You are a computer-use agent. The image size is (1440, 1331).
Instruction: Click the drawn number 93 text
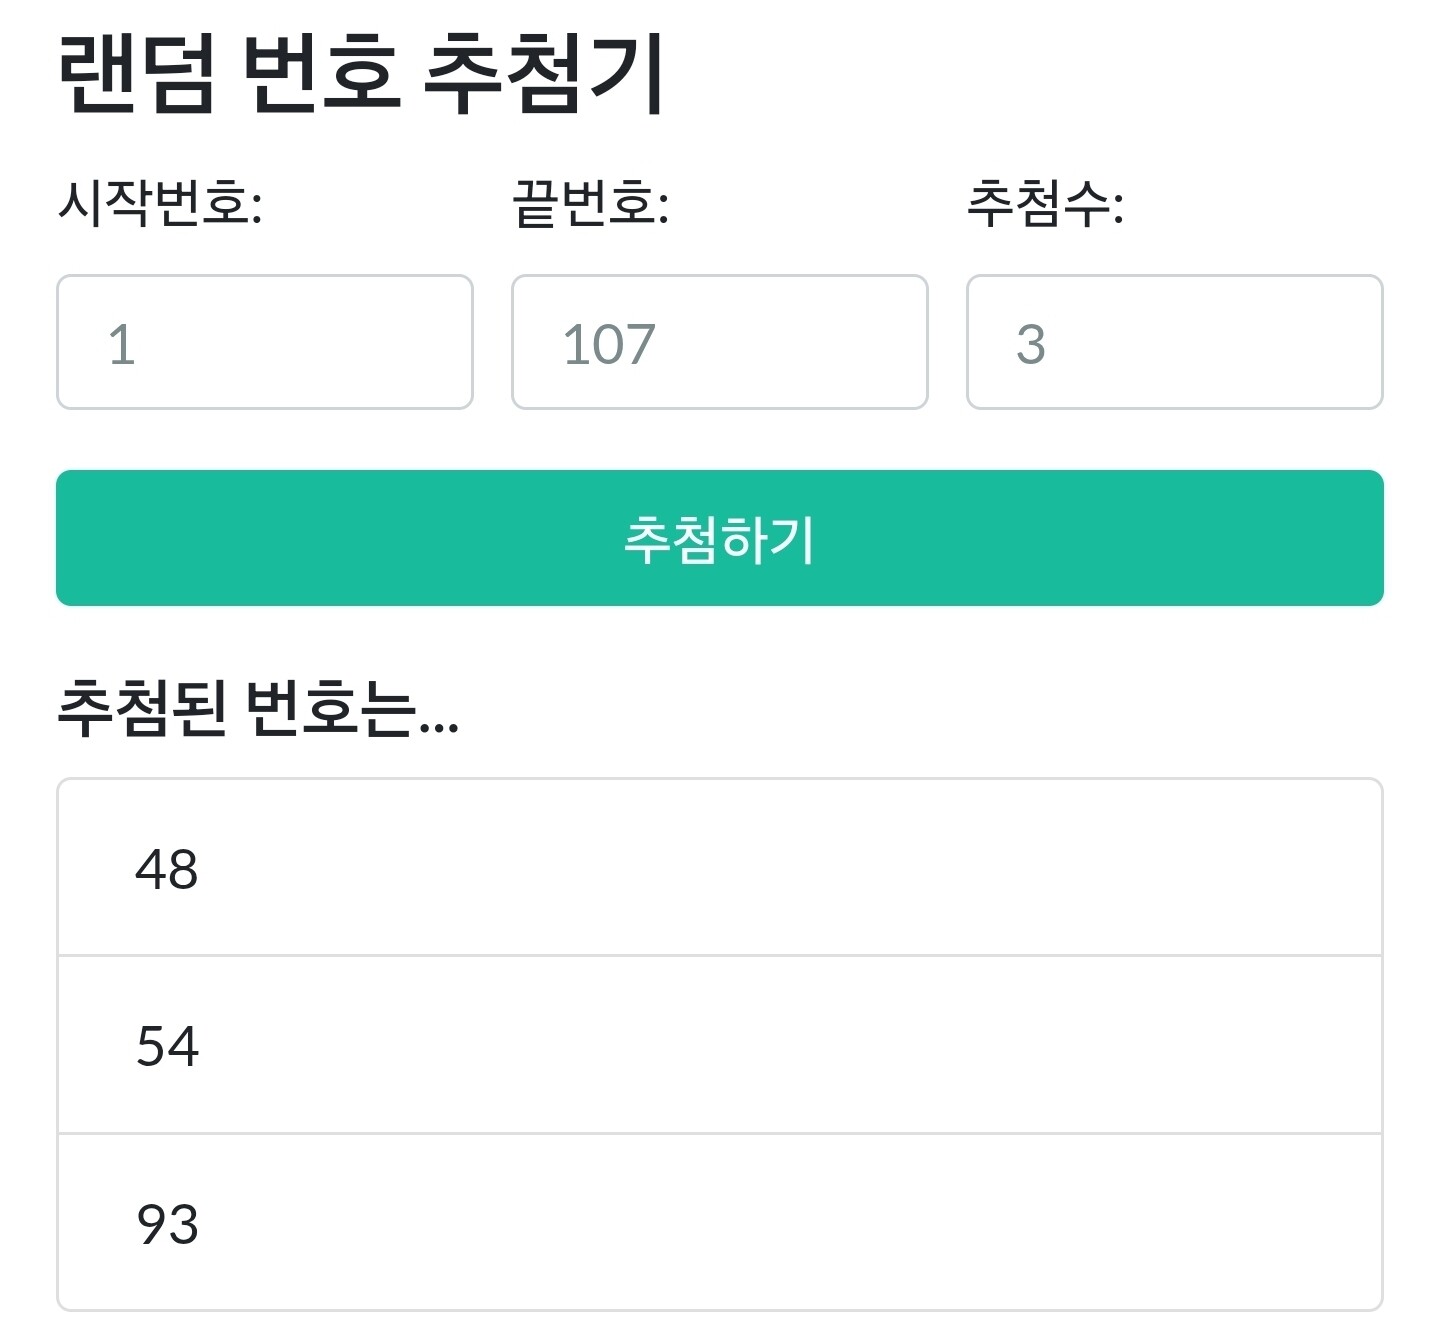pyautogui.click(x=167, y=1223)
